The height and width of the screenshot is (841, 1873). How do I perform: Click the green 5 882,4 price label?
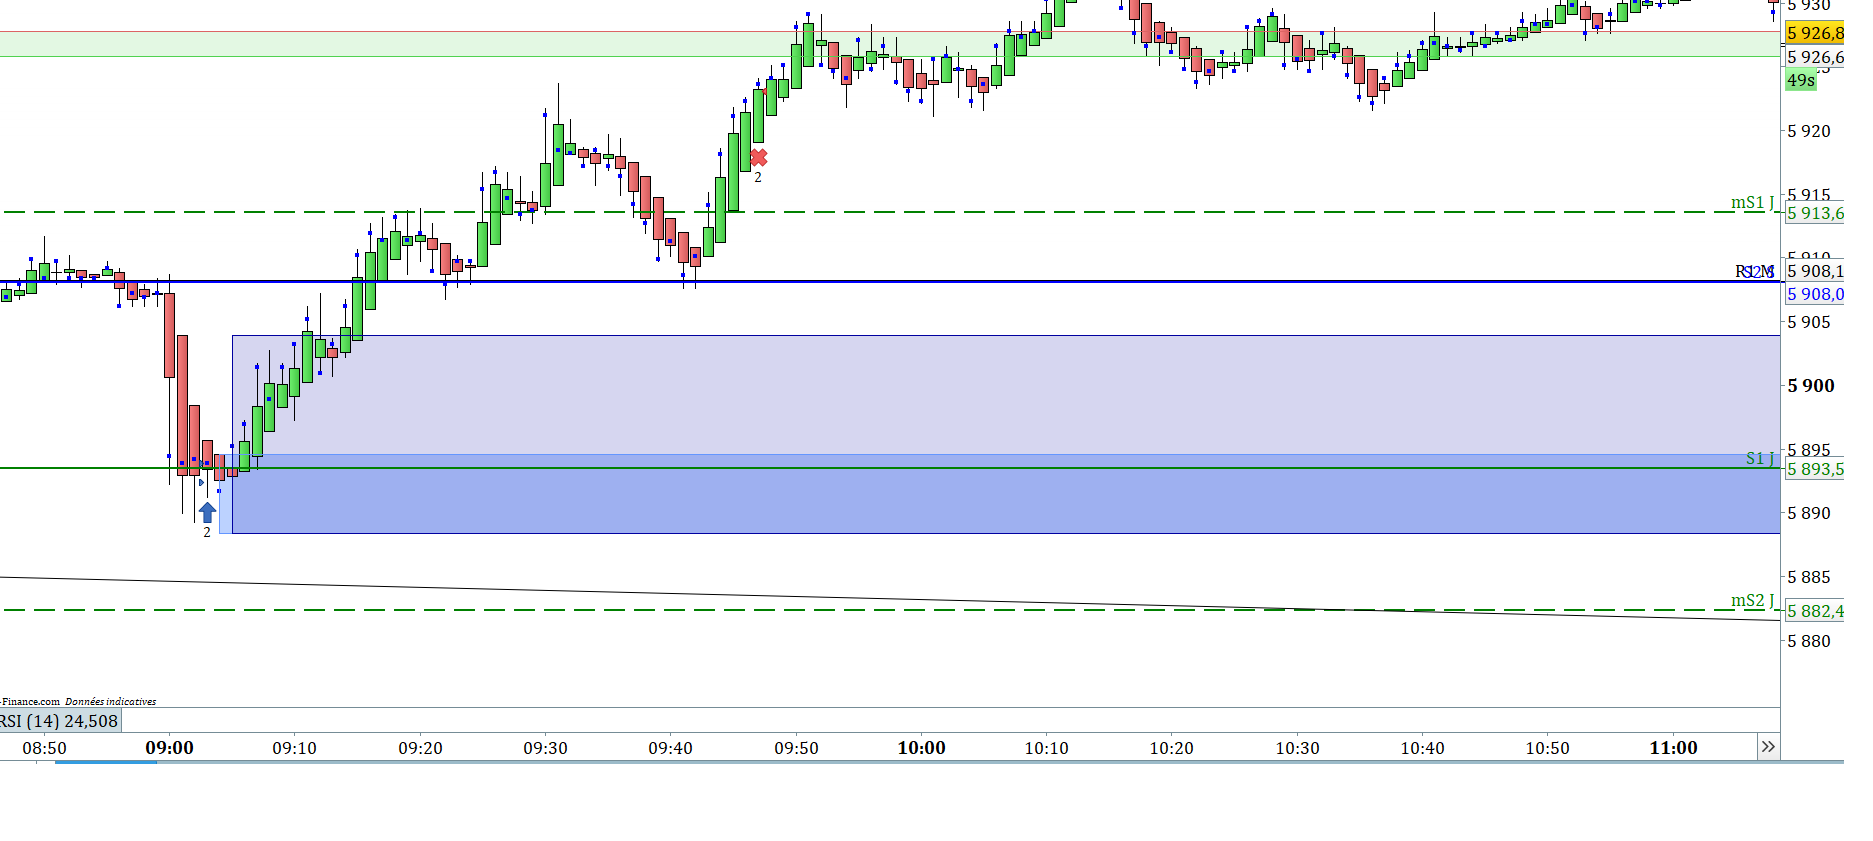click(x=1815, y=611)
